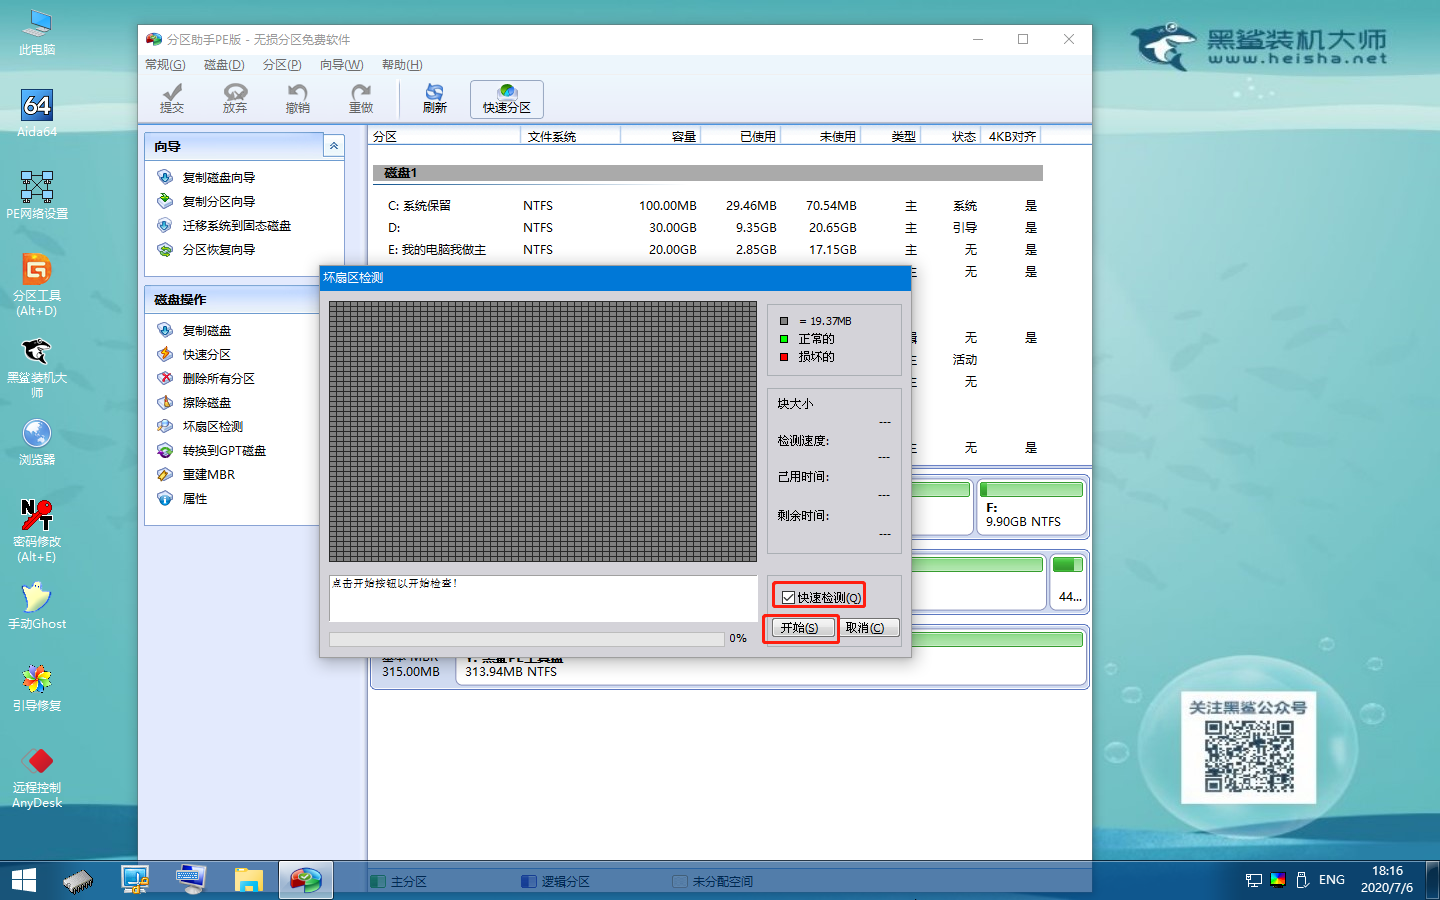Screen dimensions: 1440x900
Task: Select the E: 我的电脑我做主 partition row
Action: point(708,249)
